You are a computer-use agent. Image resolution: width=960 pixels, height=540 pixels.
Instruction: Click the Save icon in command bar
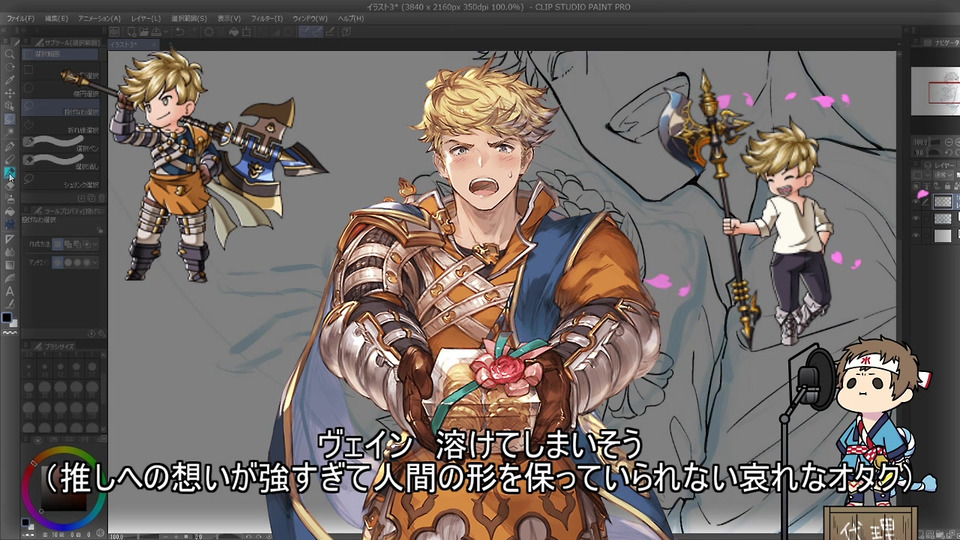(x=156, y=32)
